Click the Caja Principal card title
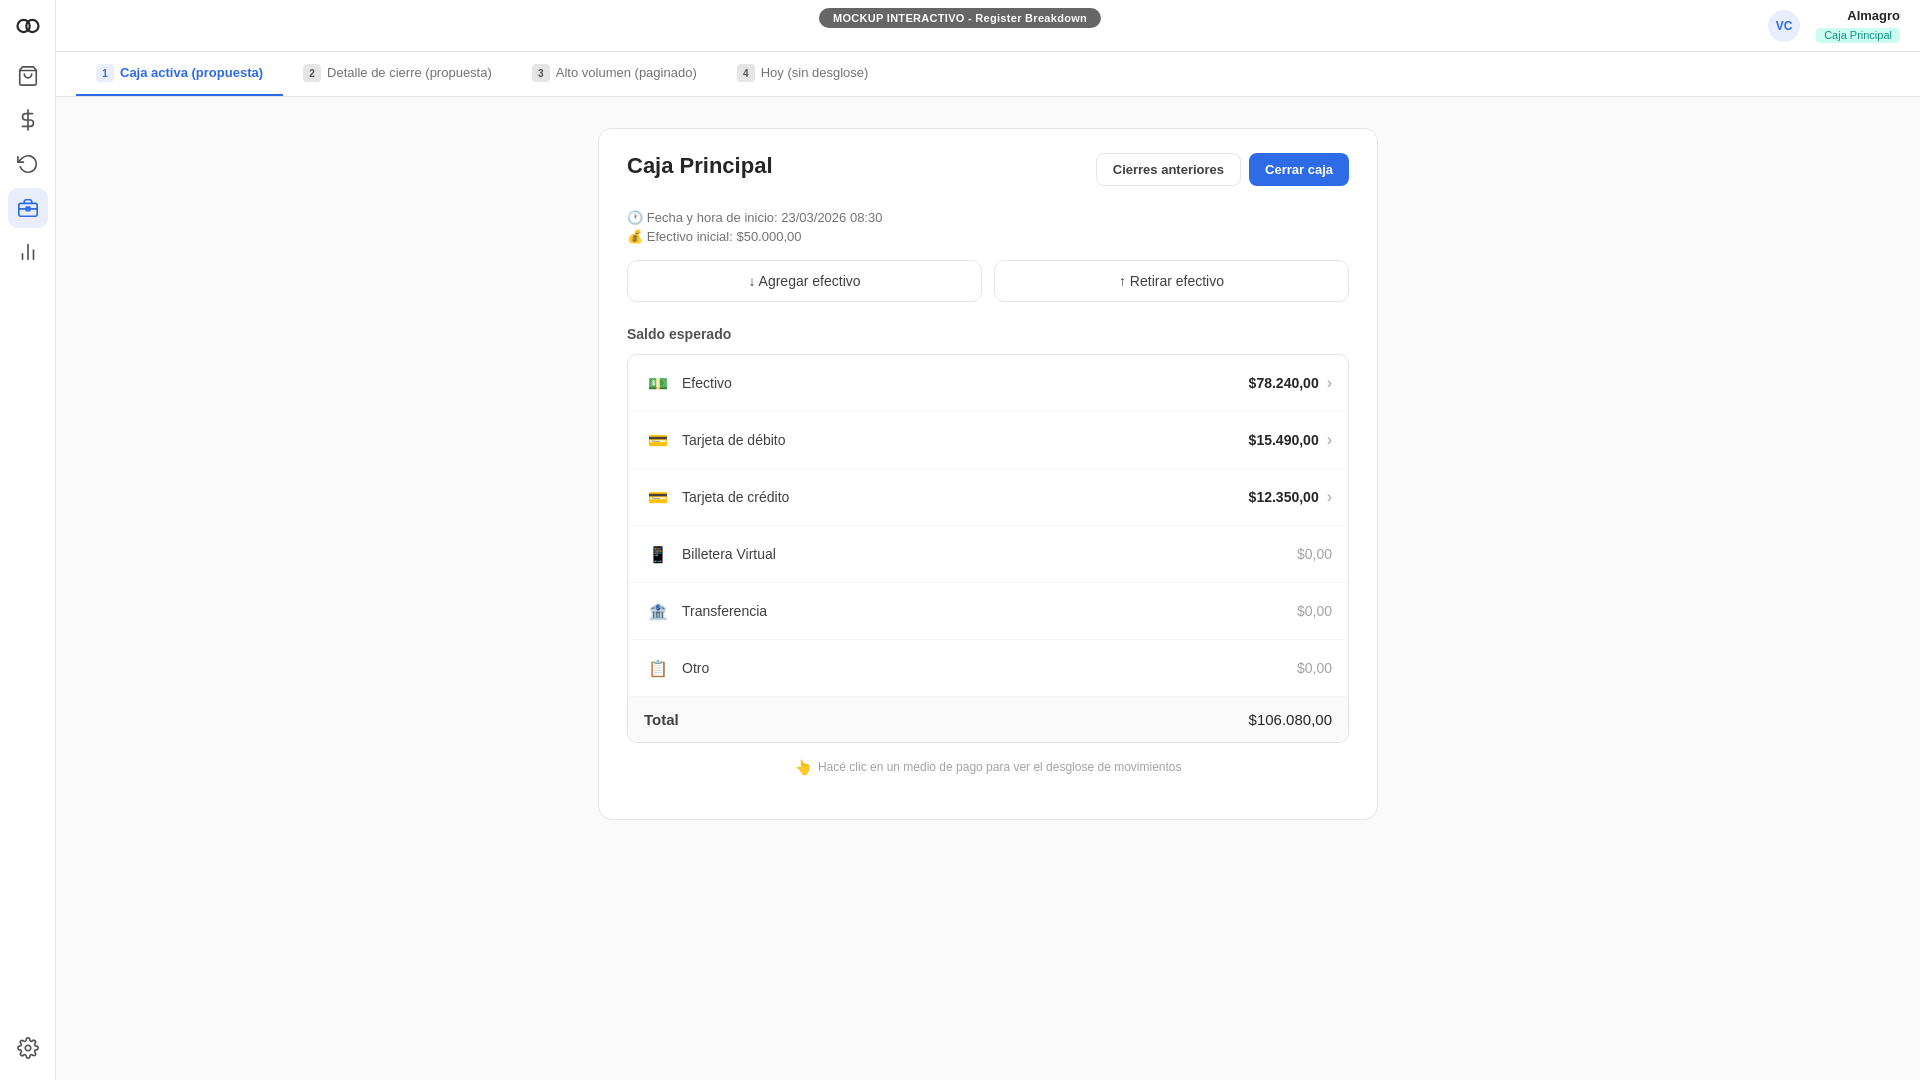Image resolution: width=1920 pixels, height=1080 pixels. coord(700,166)
